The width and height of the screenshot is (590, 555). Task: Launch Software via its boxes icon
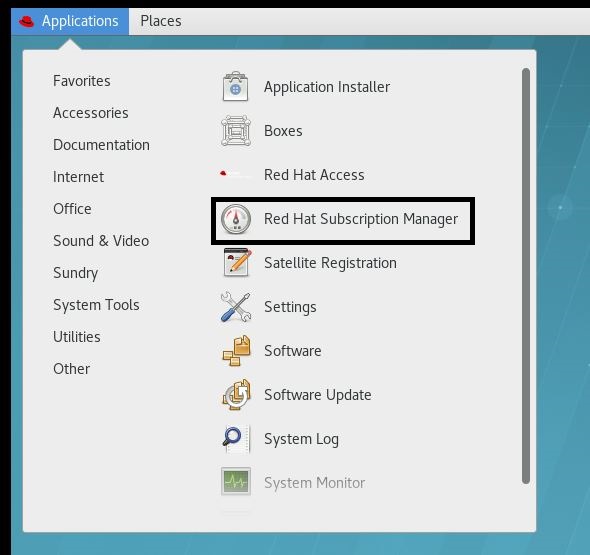(236, 351)
